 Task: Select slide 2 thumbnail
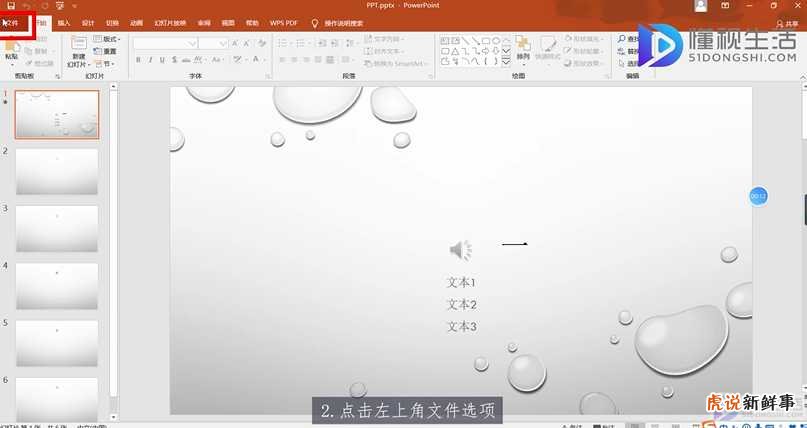(x=57, y=171)
